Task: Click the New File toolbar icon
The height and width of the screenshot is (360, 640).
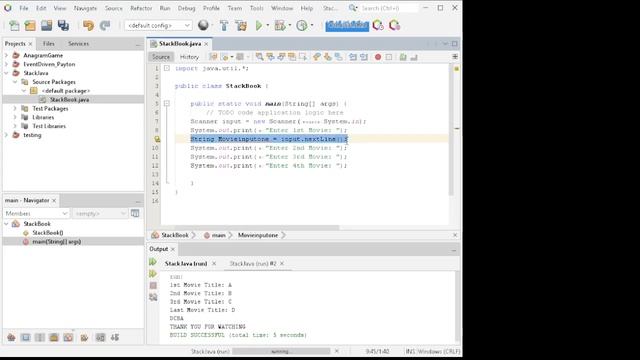Action: point(14,25)
